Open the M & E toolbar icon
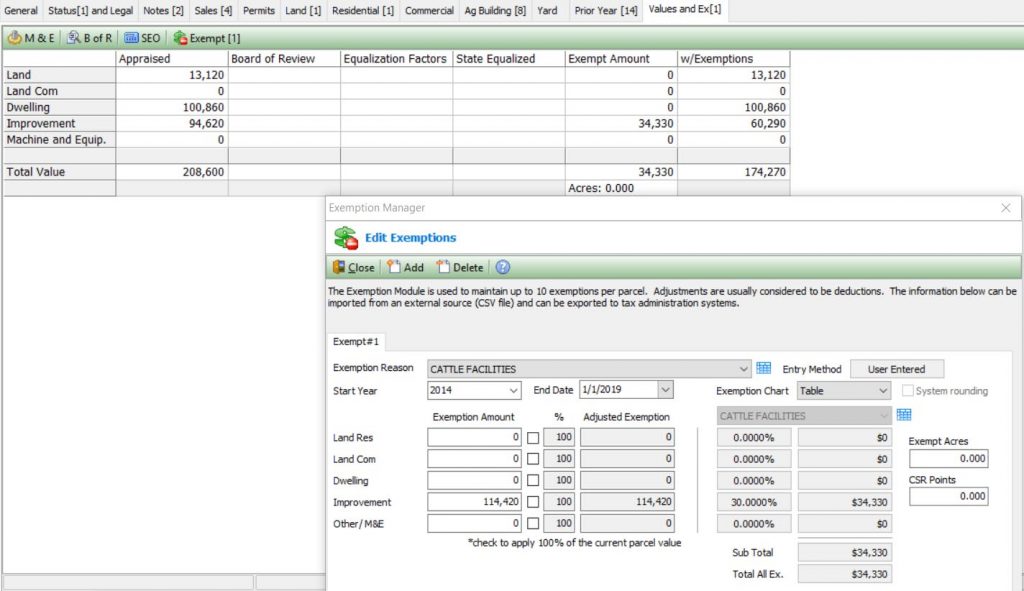1024x591 pixels. click(32, 38)
